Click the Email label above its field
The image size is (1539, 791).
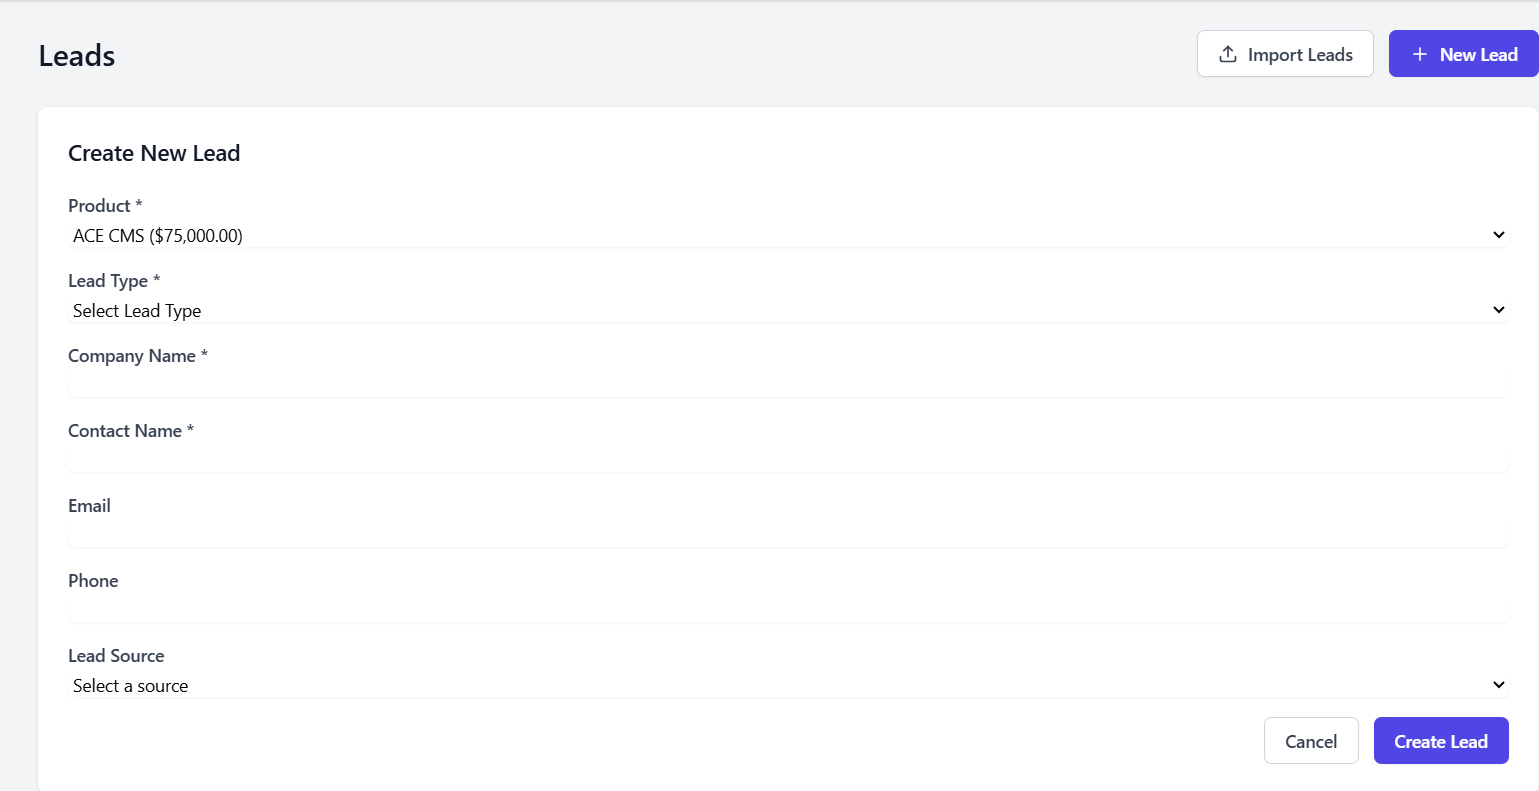click(x=89, y=506)
